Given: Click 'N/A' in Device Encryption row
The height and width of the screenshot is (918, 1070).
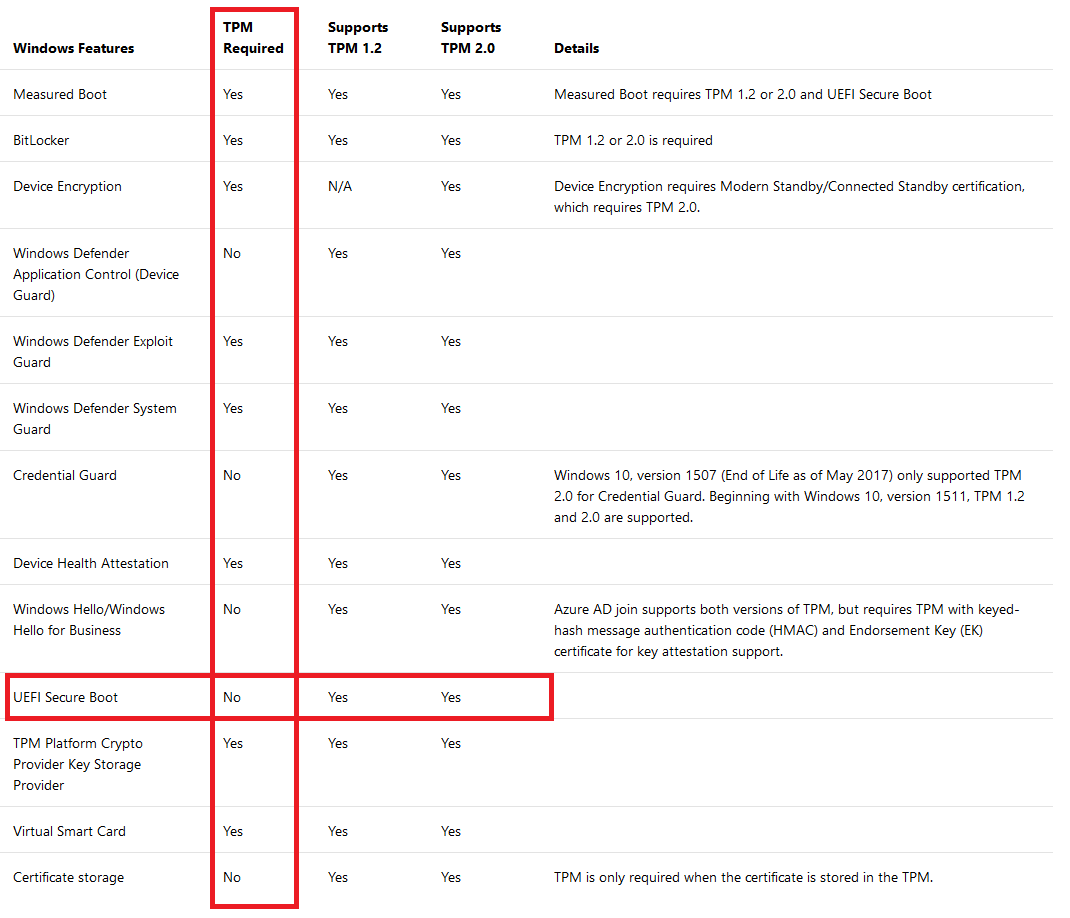Looking at the screenshot, I should click(340, 186).
